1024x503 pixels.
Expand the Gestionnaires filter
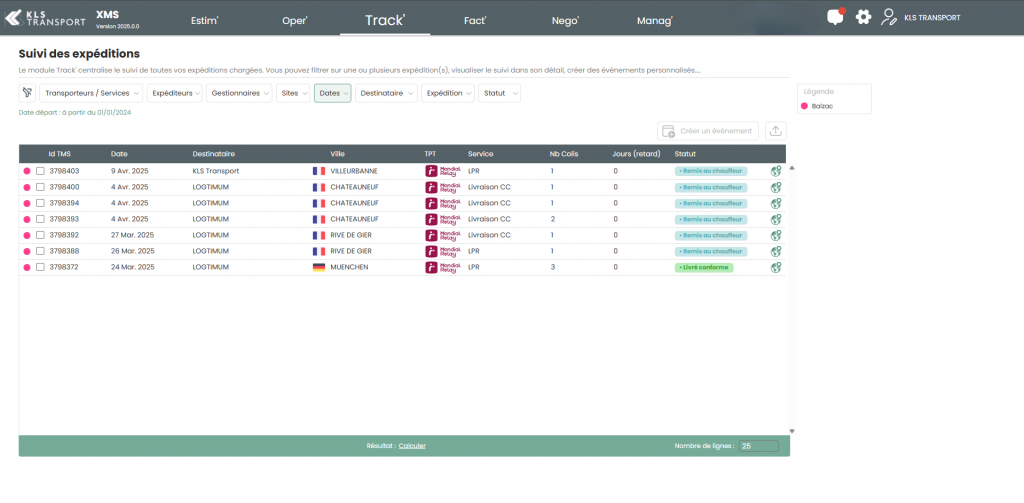point(239,93)
